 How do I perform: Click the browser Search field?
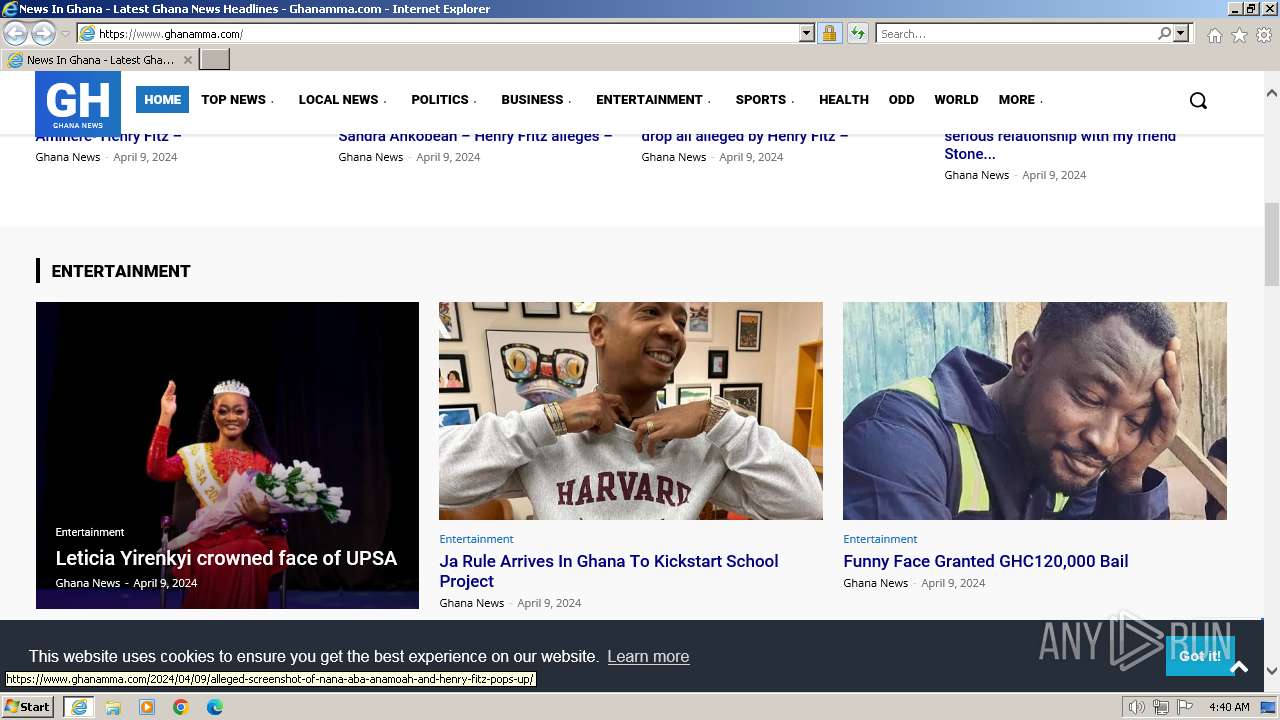(1015, 33)
